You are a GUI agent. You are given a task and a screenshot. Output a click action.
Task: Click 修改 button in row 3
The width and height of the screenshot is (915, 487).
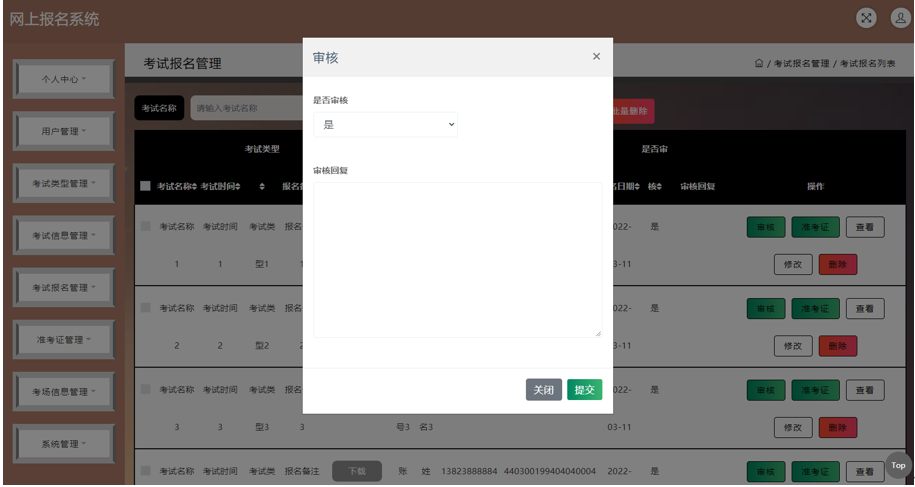[x=793, y=428]
